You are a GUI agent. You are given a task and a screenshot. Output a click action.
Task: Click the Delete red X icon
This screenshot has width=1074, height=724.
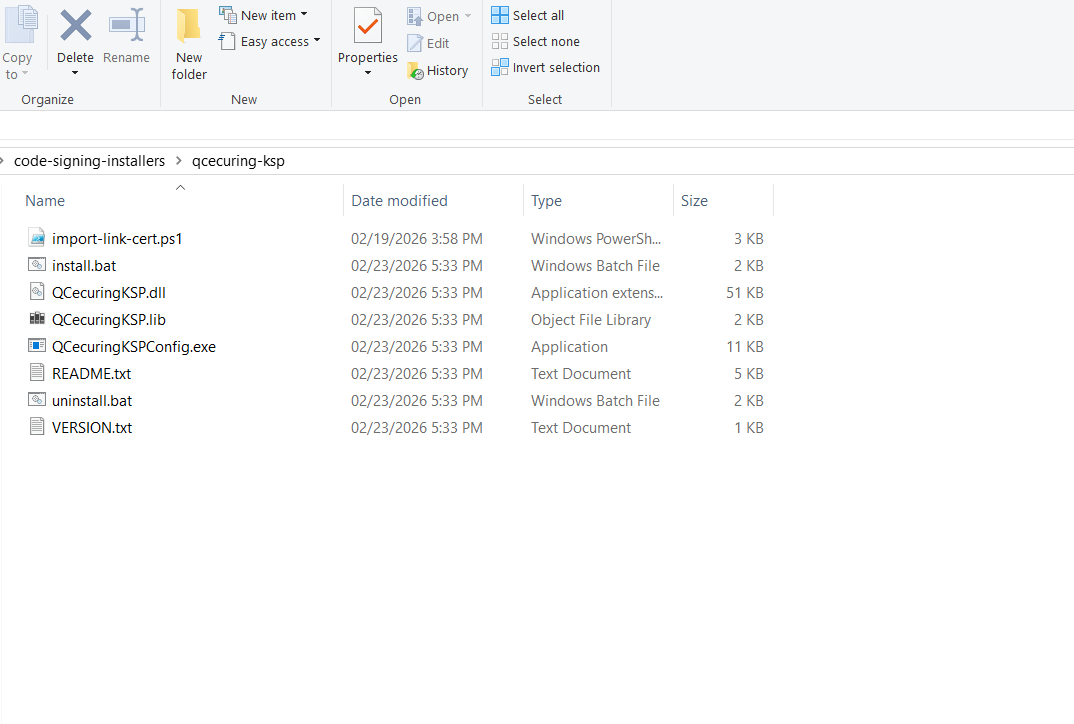point(75,25)
